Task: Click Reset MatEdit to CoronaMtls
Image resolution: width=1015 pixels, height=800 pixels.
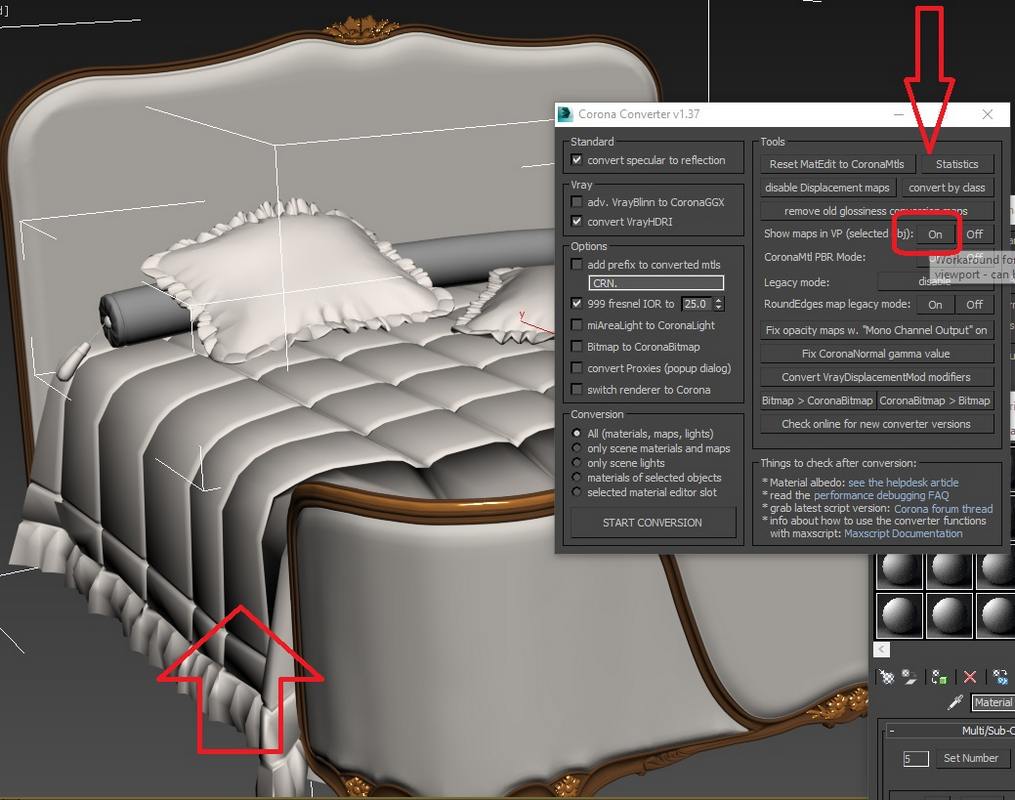Action: click(x=837, y=164)
